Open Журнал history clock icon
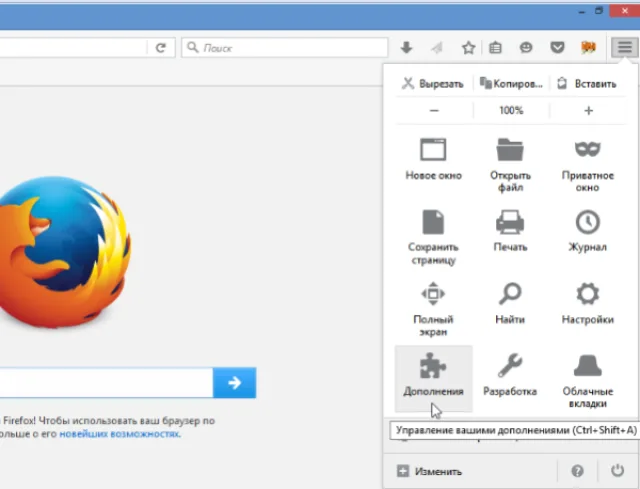This screenshot has width=640, height=489. pyautogui.click(x=587, y=222)
